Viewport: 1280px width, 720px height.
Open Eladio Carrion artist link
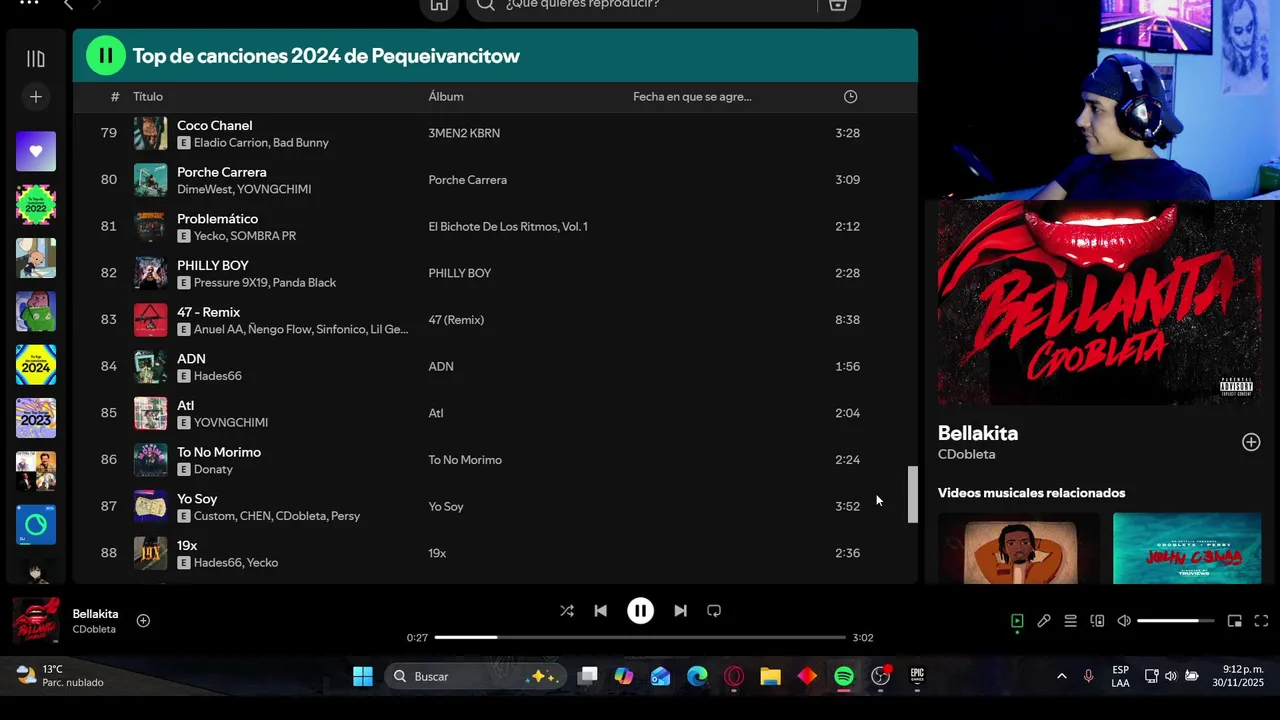pos(231,143)
